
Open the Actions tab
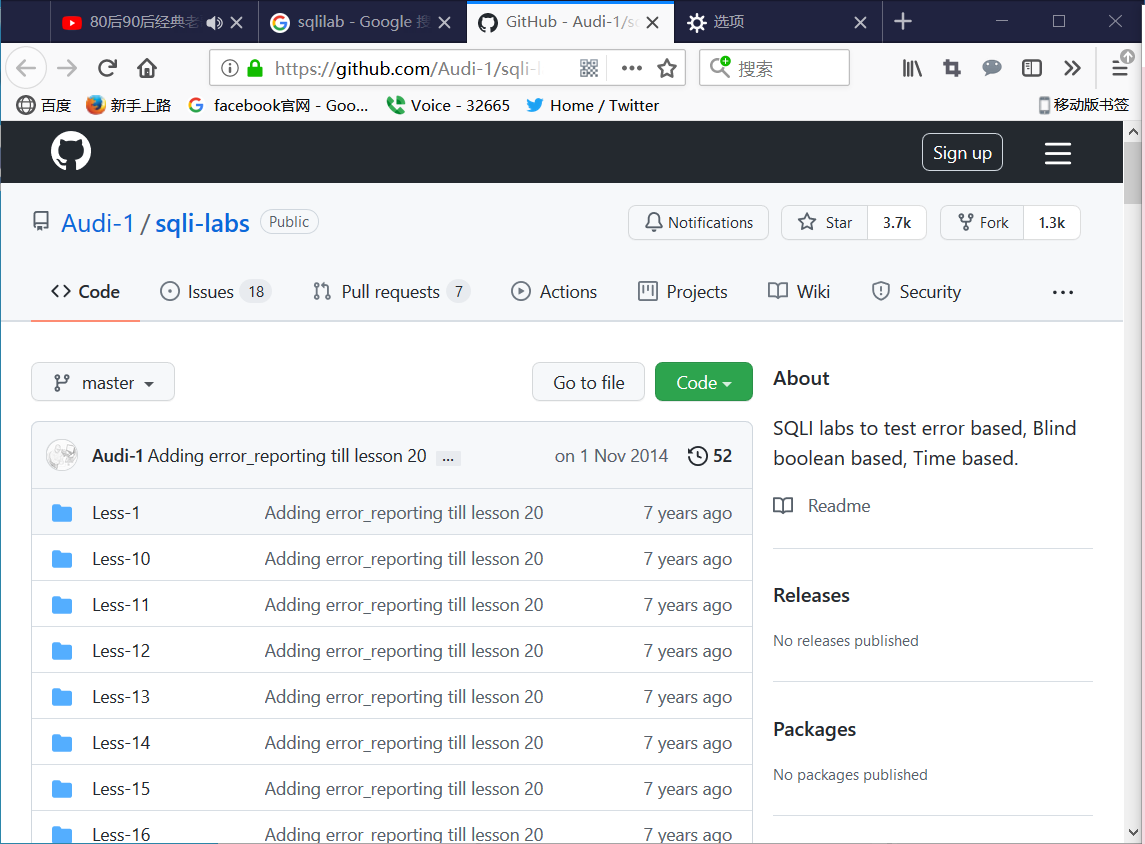[554, 292]
